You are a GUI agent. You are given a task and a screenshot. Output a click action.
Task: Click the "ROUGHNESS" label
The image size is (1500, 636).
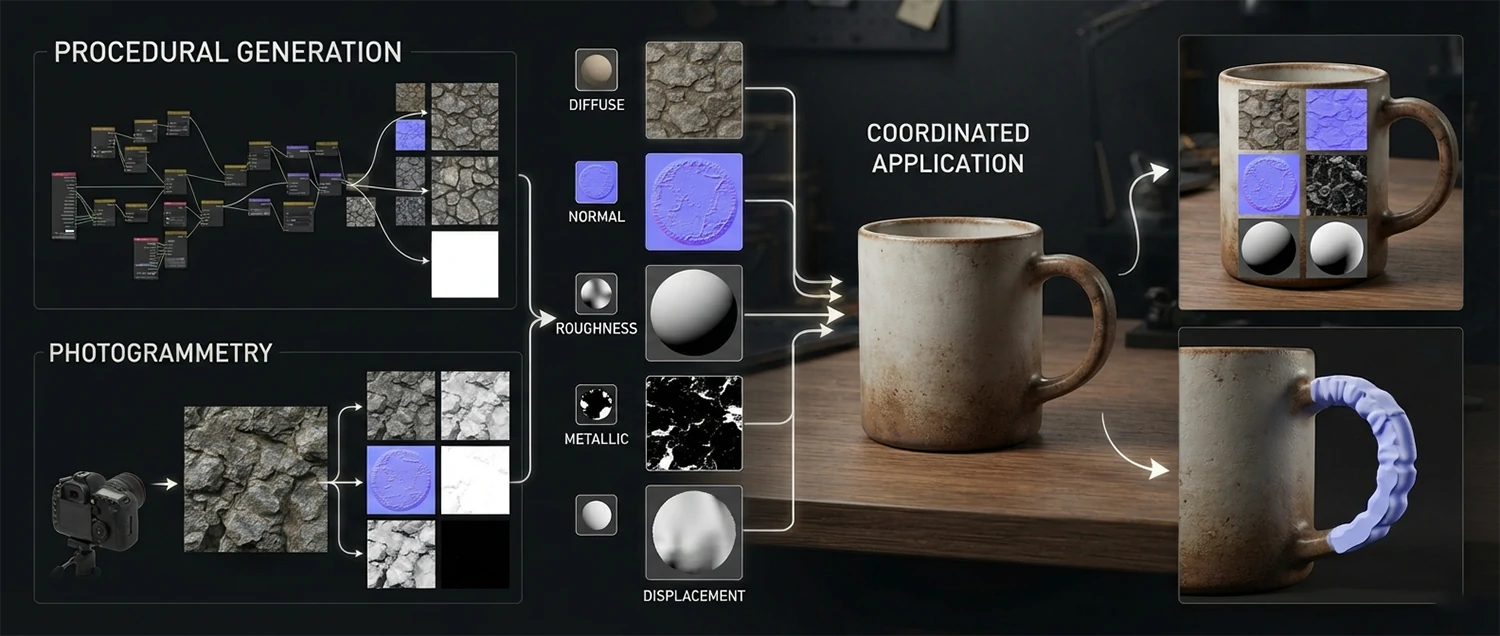pos(597,328)
